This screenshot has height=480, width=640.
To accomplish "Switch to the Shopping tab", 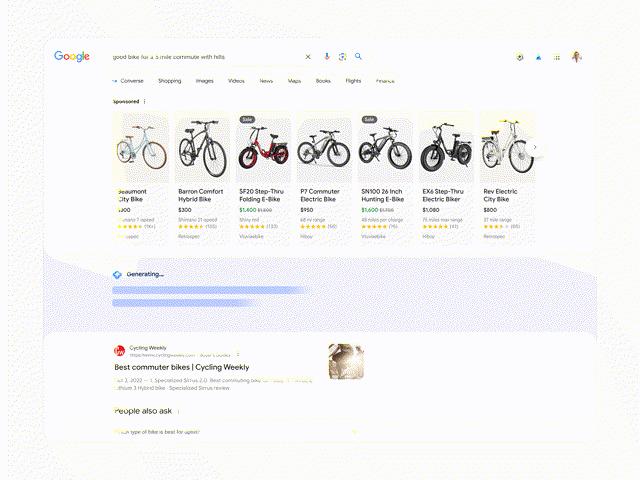I will point(170,81).
